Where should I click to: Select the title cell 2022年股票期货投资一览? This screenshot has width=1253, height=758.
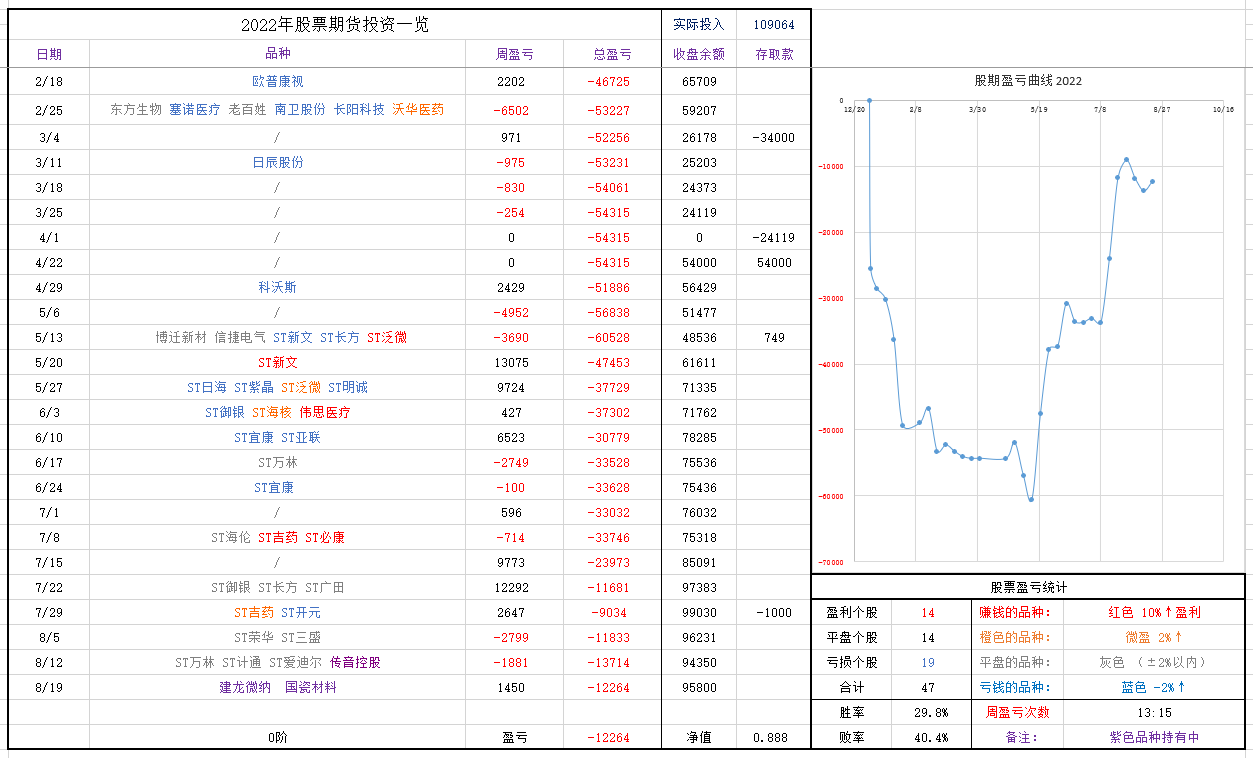pyautogui.click(x=335, y=25)
